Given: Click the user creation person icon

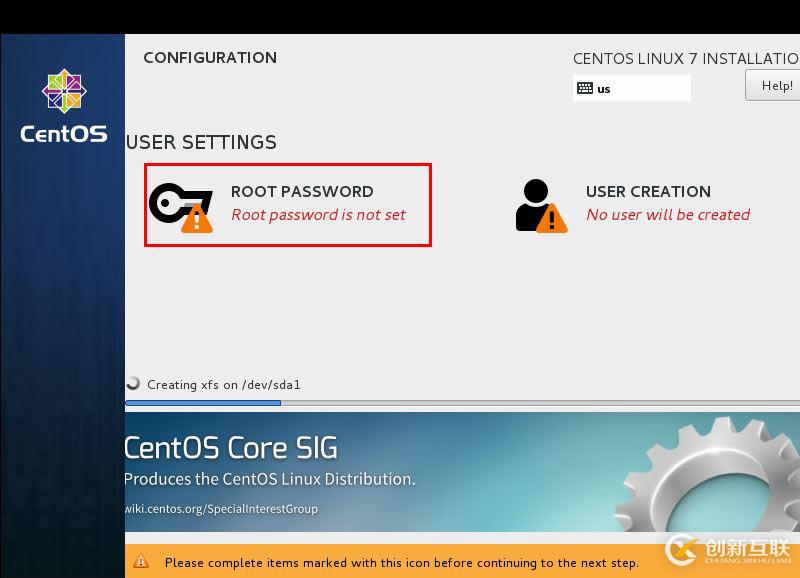Looking at the screenshot, I should coord(539,205).
